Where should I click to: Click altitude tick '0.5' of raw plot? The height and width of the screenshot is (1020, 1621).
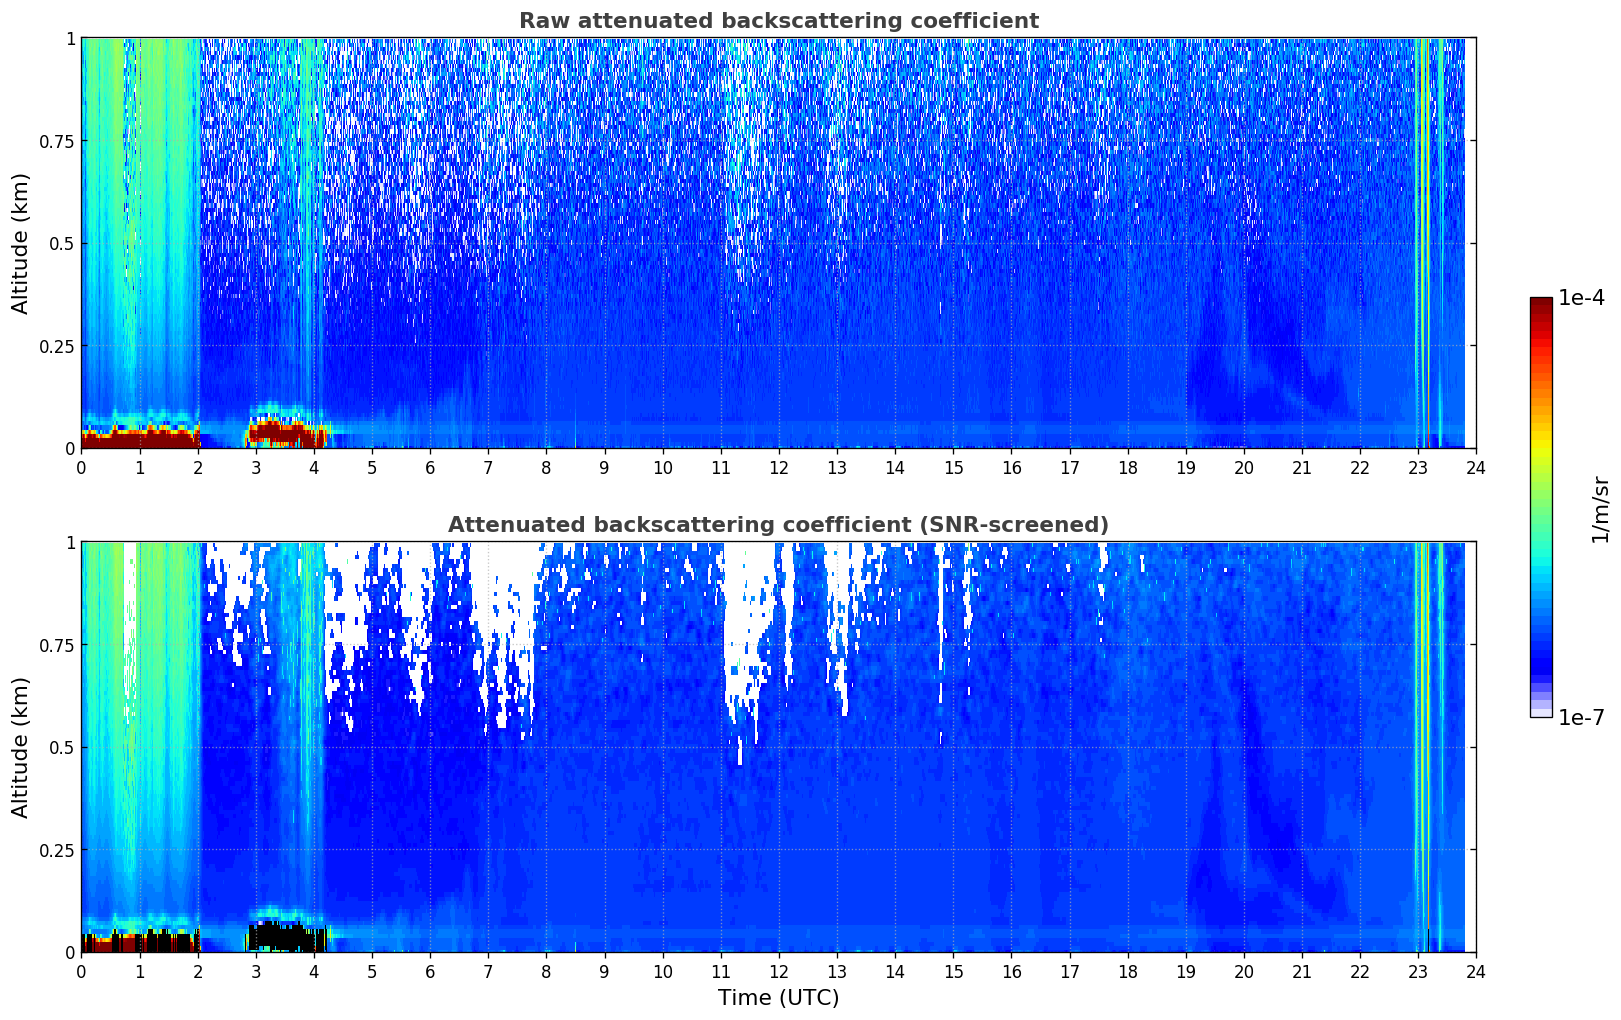(62, 243)
